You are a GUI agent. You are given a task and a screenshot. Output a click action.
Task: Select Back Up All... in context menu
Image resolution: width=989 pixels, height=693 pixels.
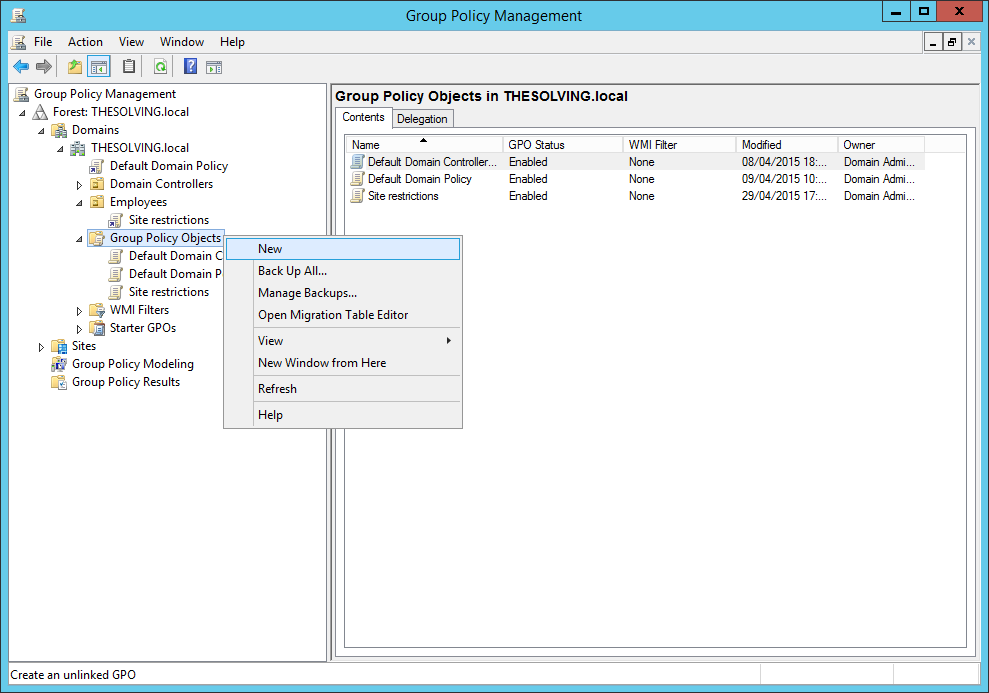coord(342,271)
